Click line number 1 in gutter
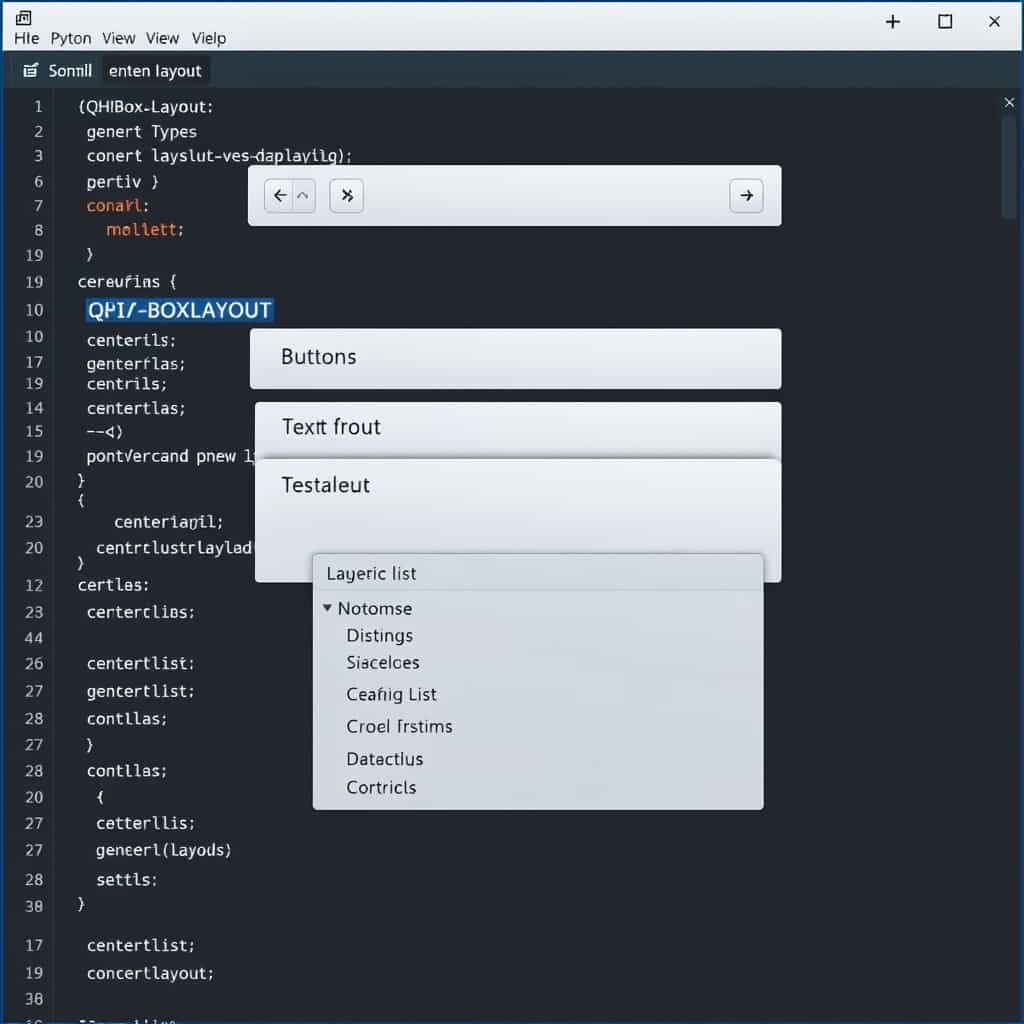 [x=38, y=106]
